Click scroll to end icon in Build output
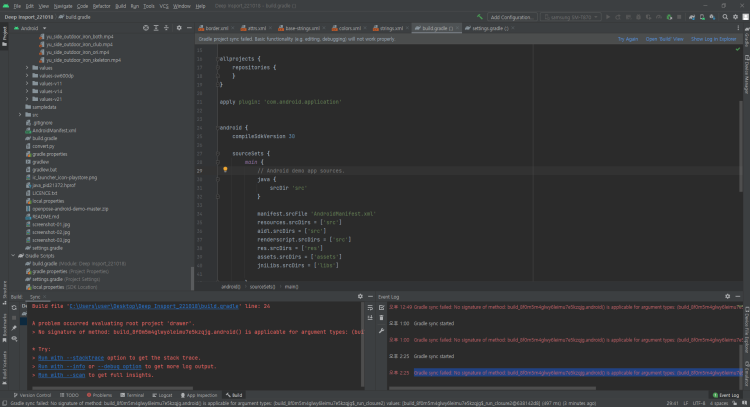750x407 pixels. point(370,318)
